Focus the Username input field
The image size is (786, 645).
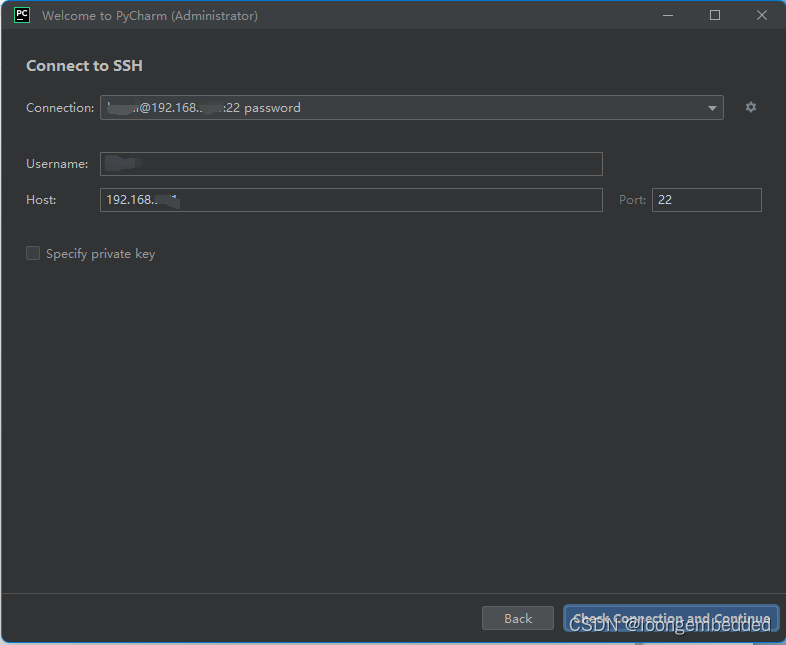[x=351, y=164]
